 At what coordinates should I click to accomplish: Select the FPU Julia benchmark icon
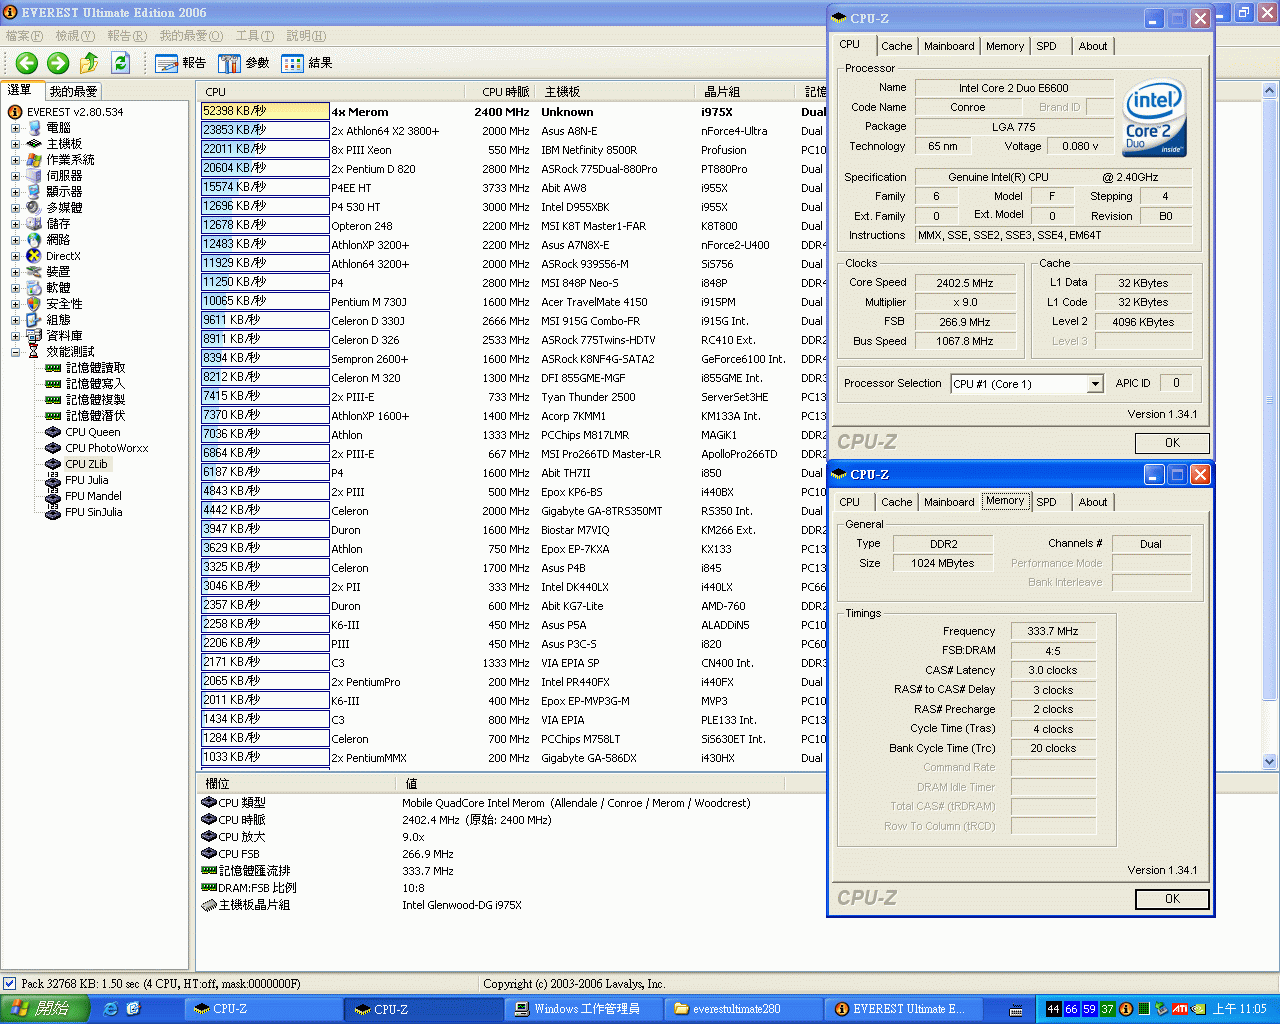tap(54, 480)
